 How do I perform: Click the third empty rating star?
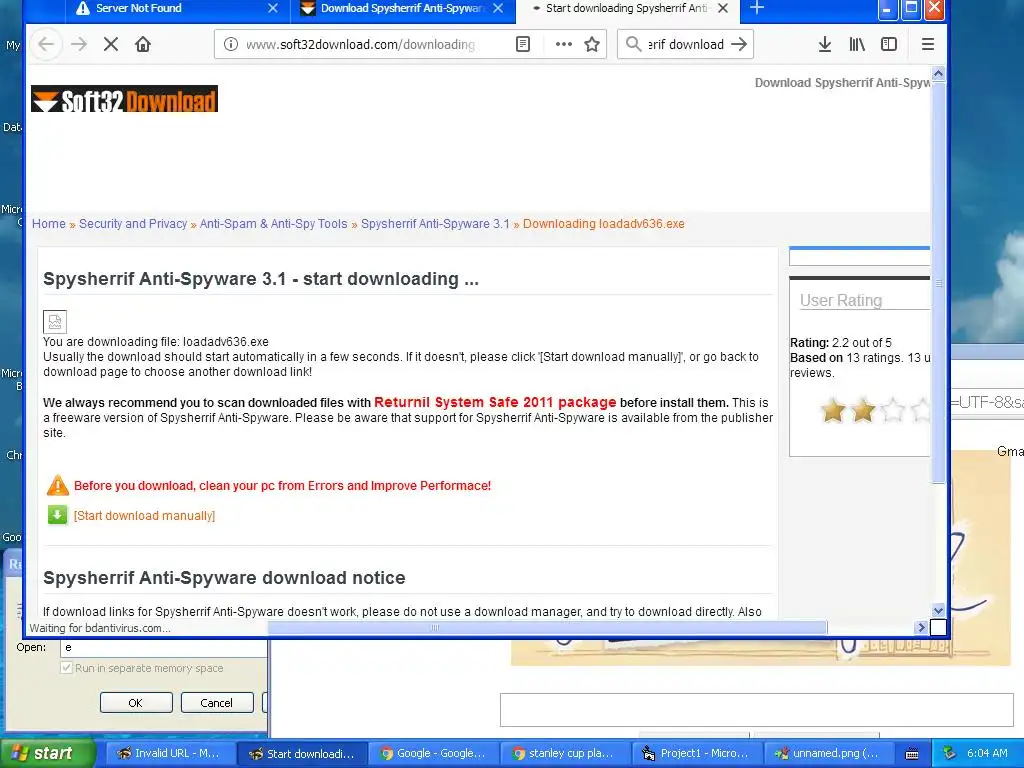tap(893, 410)
